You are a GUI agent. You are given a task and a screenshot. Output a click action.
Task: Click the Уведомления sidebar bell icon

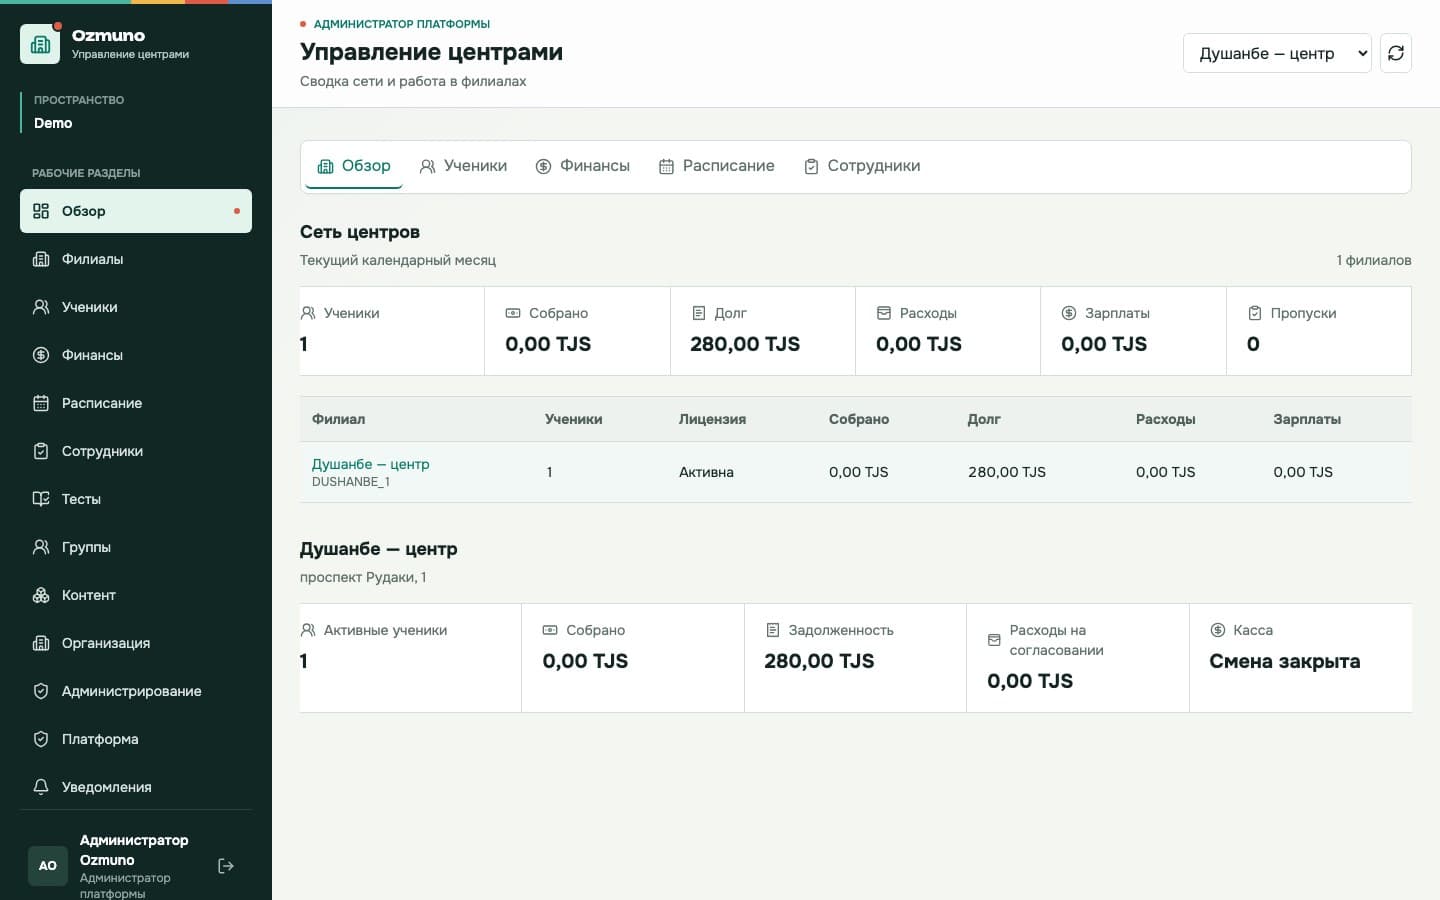(x=41, y=787)
